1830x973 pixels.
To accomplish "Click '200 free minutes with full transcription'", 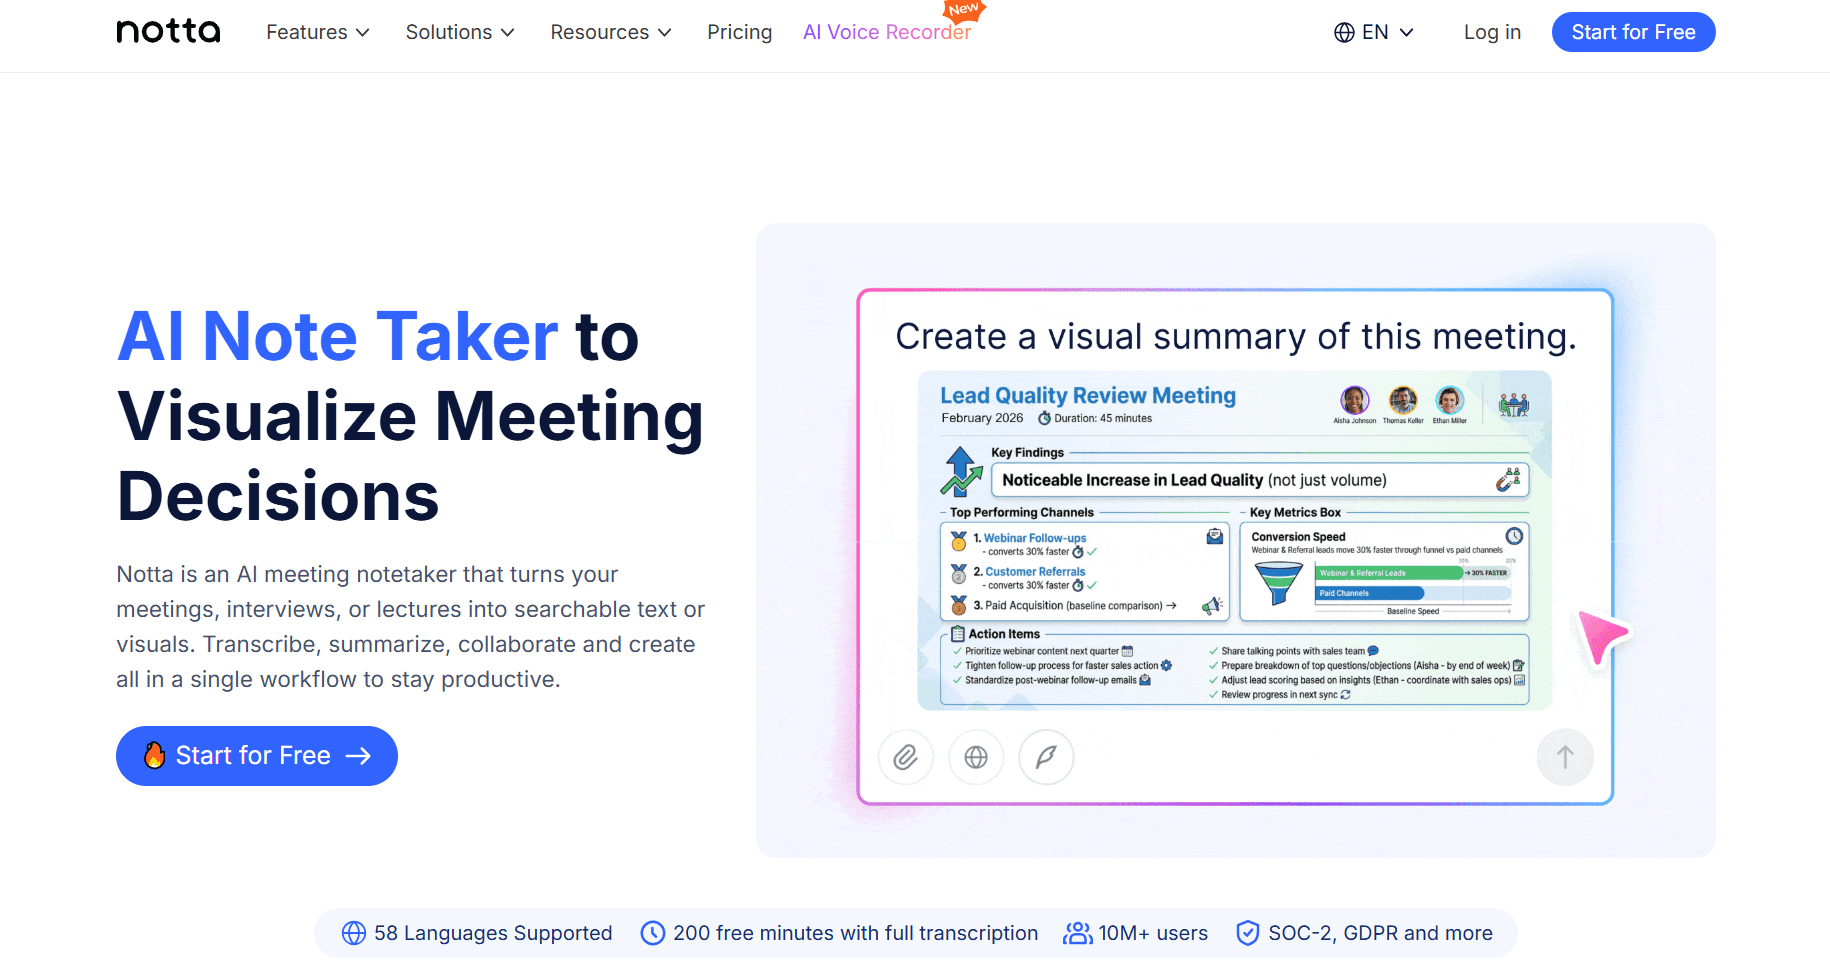I will pos(856,933).
